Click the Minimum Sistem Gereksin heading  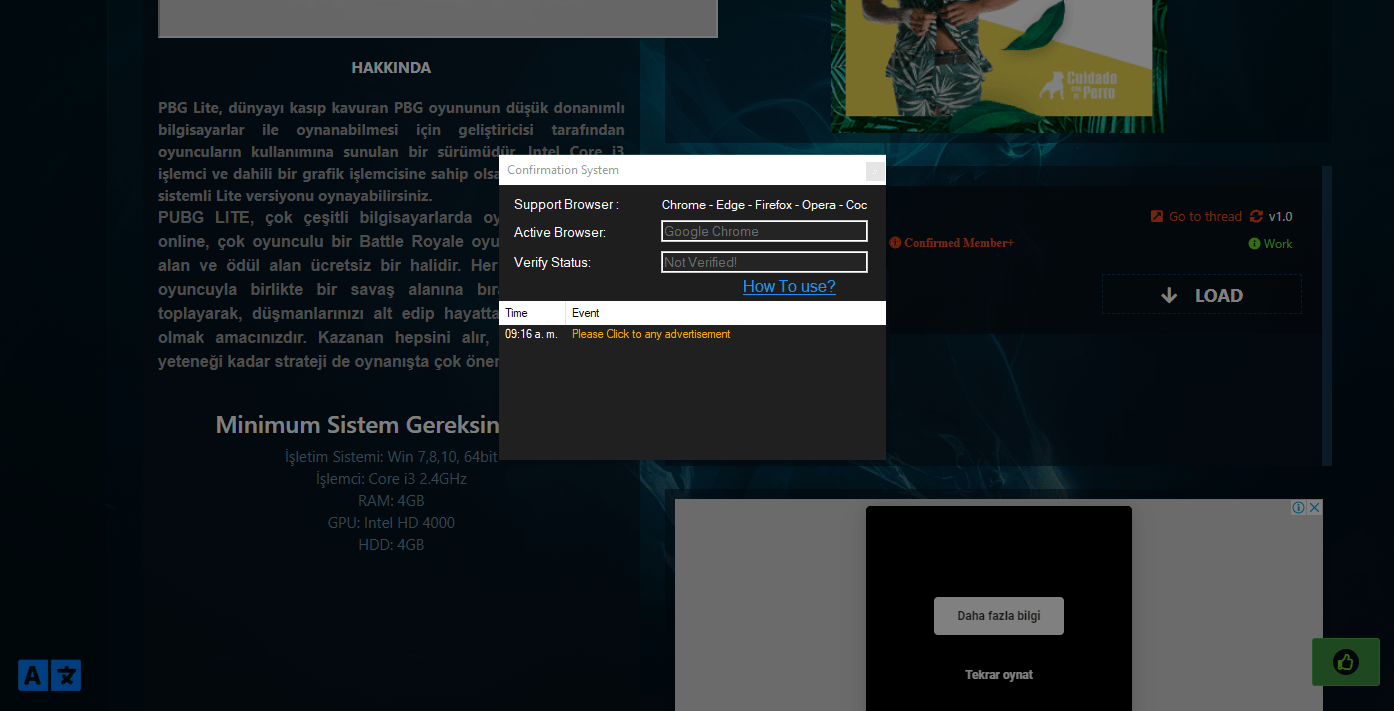(x=357, y=425)
